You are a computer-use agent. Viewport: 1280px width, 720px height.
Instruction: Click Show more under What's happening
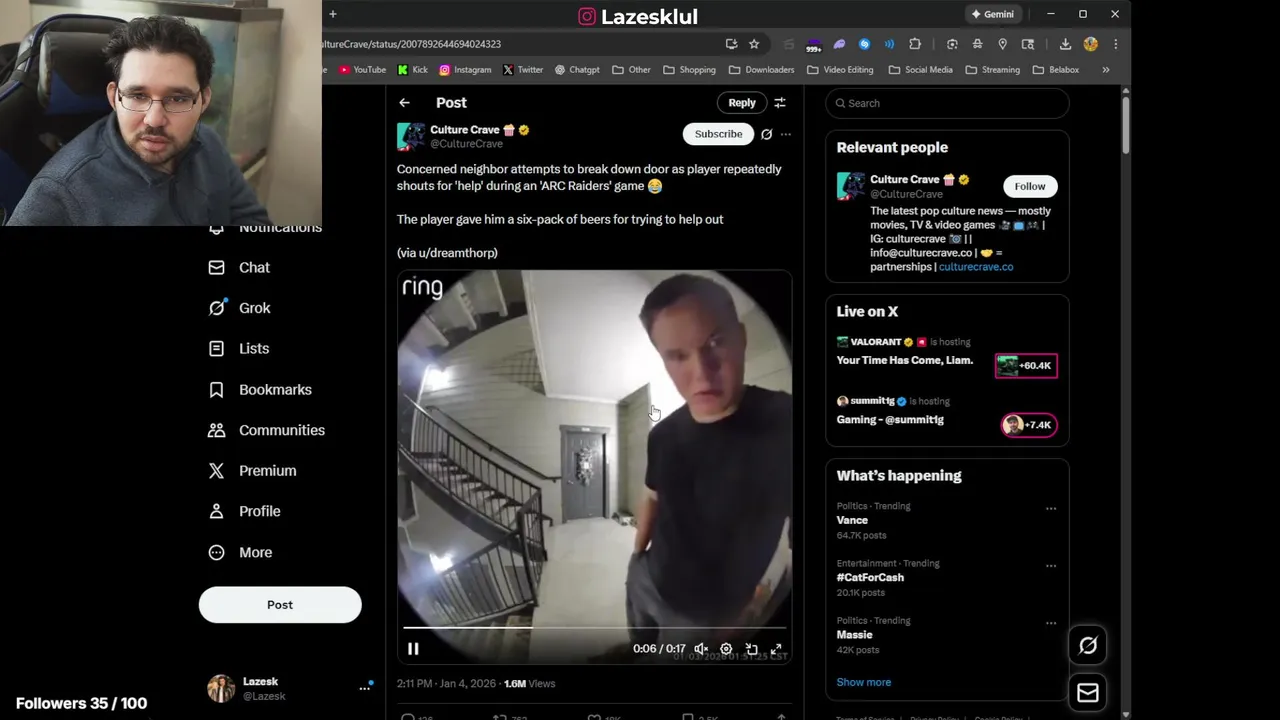click(x=864, y=682)
